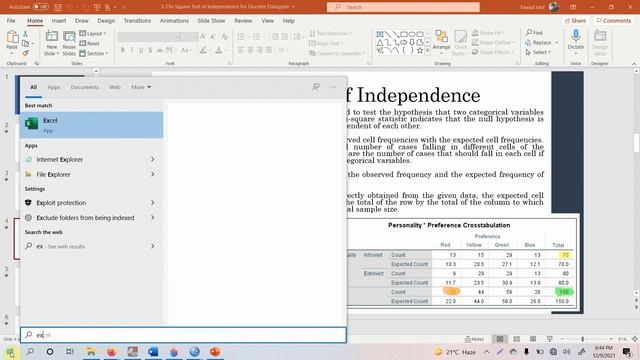
Task: Click the Text Highlight Color swatch
Action: coord(203,50)
